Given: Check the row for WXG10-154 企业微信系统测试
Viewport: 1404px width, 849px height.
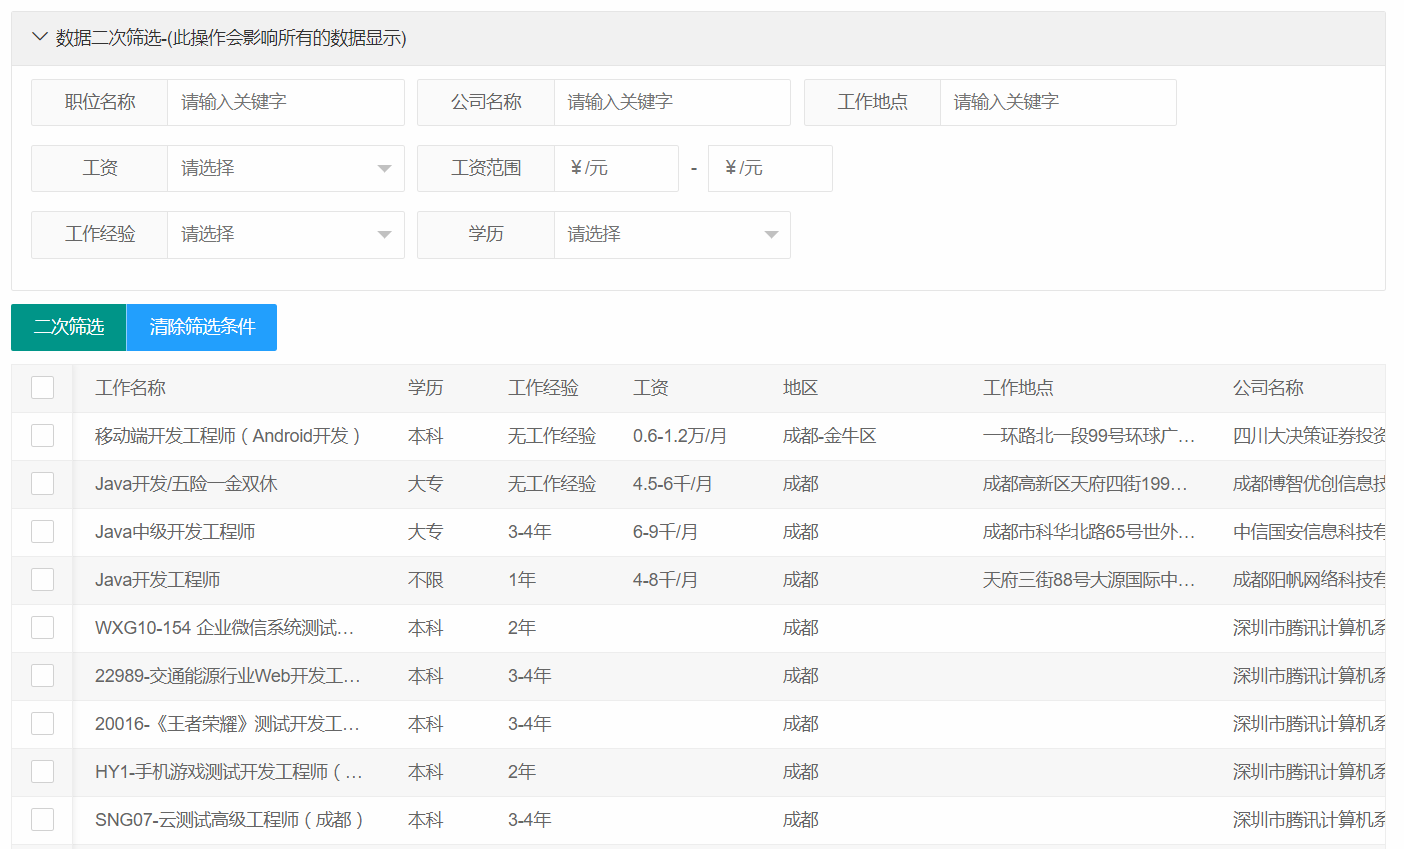Looking at the screenshot, I should 42,627.
